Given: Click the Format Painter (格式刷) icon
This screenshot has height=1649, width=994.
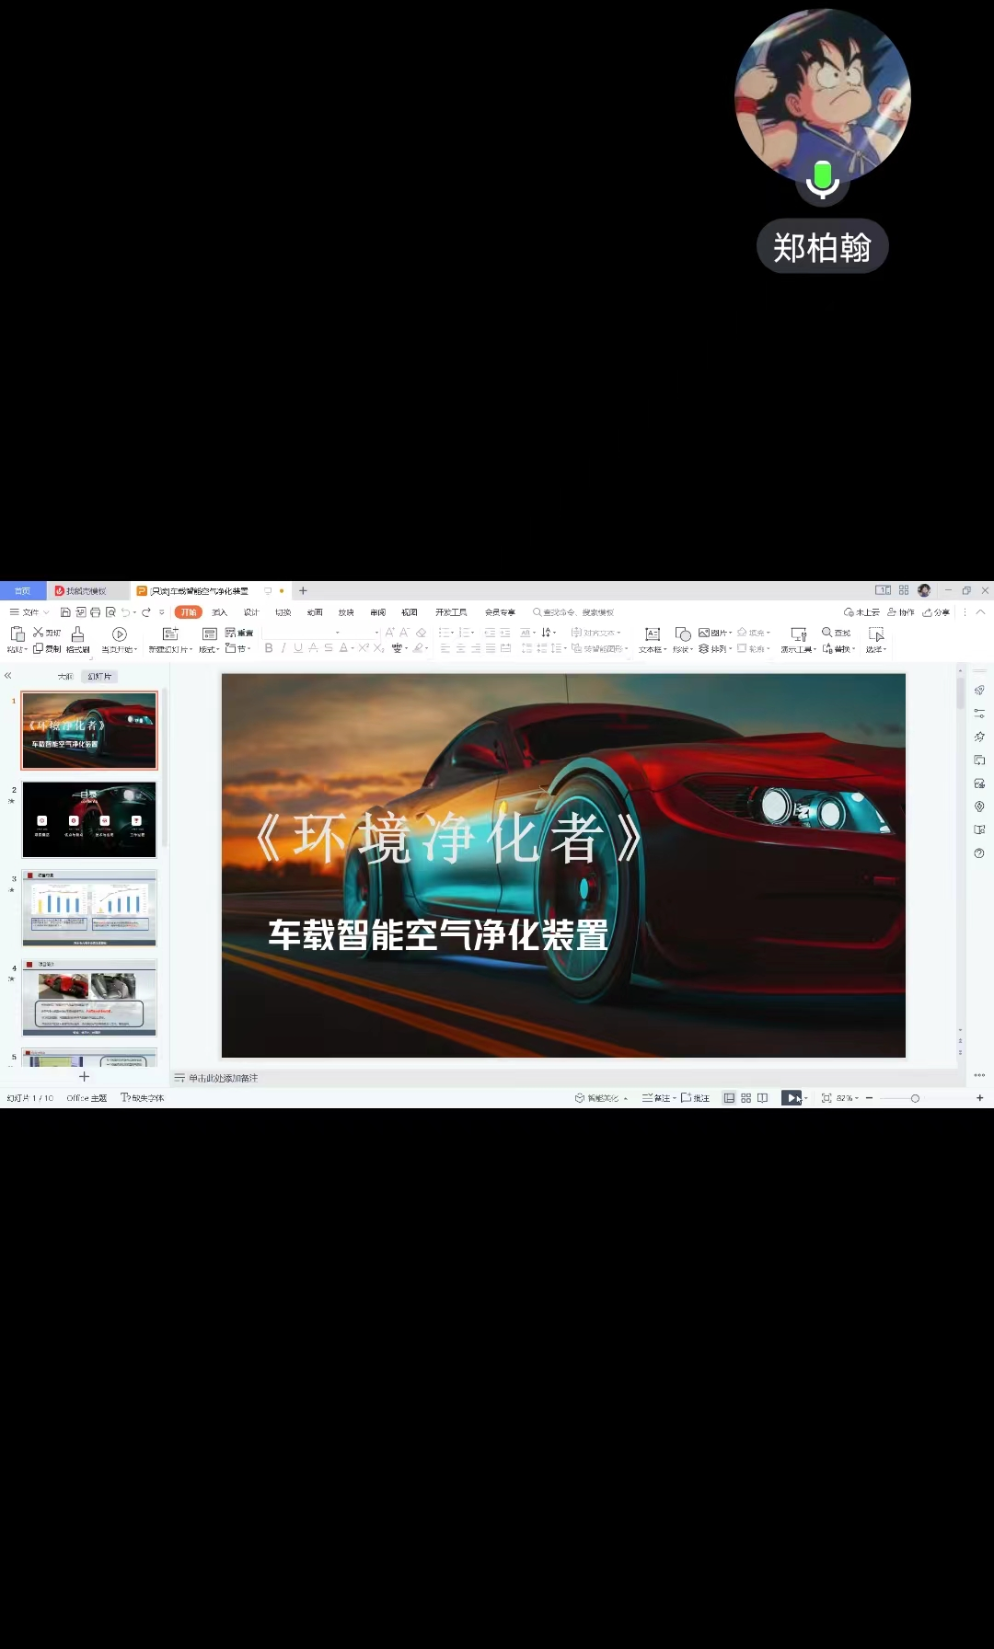Looking at the screenshot, I should 78,635.
